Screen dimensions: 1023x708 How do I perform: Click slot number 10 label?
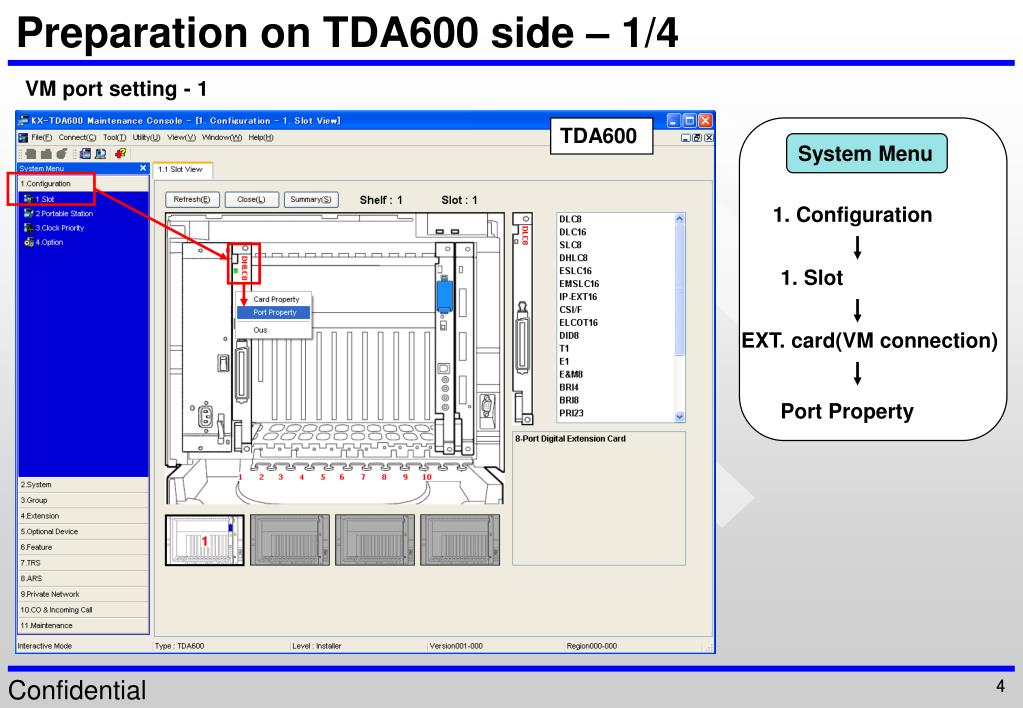tap(427, 477)
